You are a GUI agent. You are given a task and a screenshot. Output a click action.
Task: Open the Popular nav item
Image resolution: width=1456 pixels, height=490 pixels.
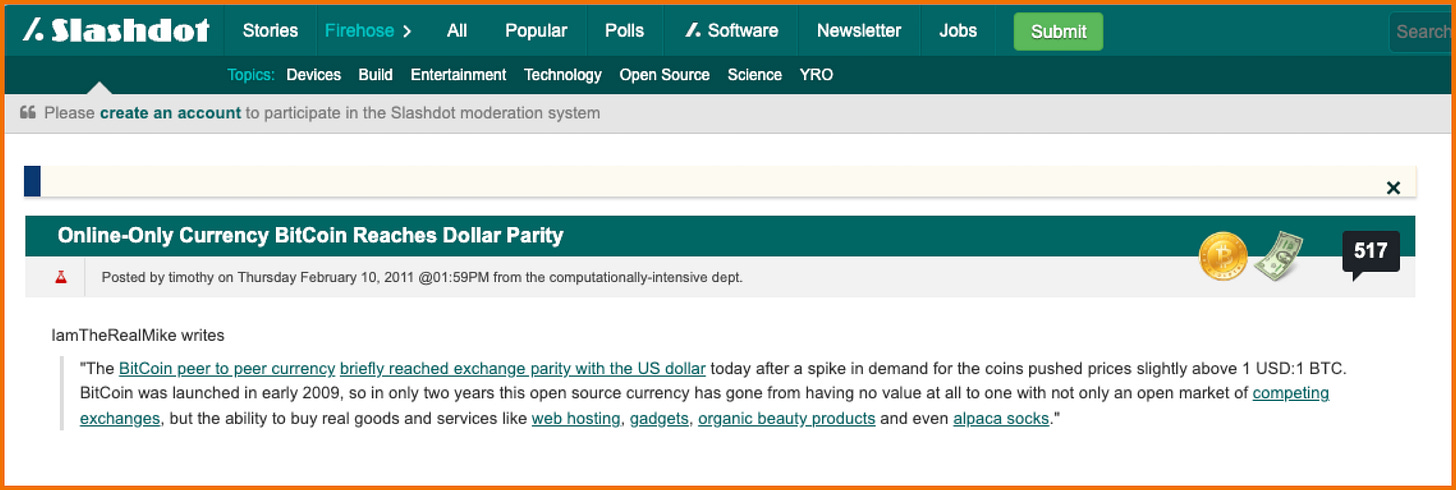click(x=536, y=31)
